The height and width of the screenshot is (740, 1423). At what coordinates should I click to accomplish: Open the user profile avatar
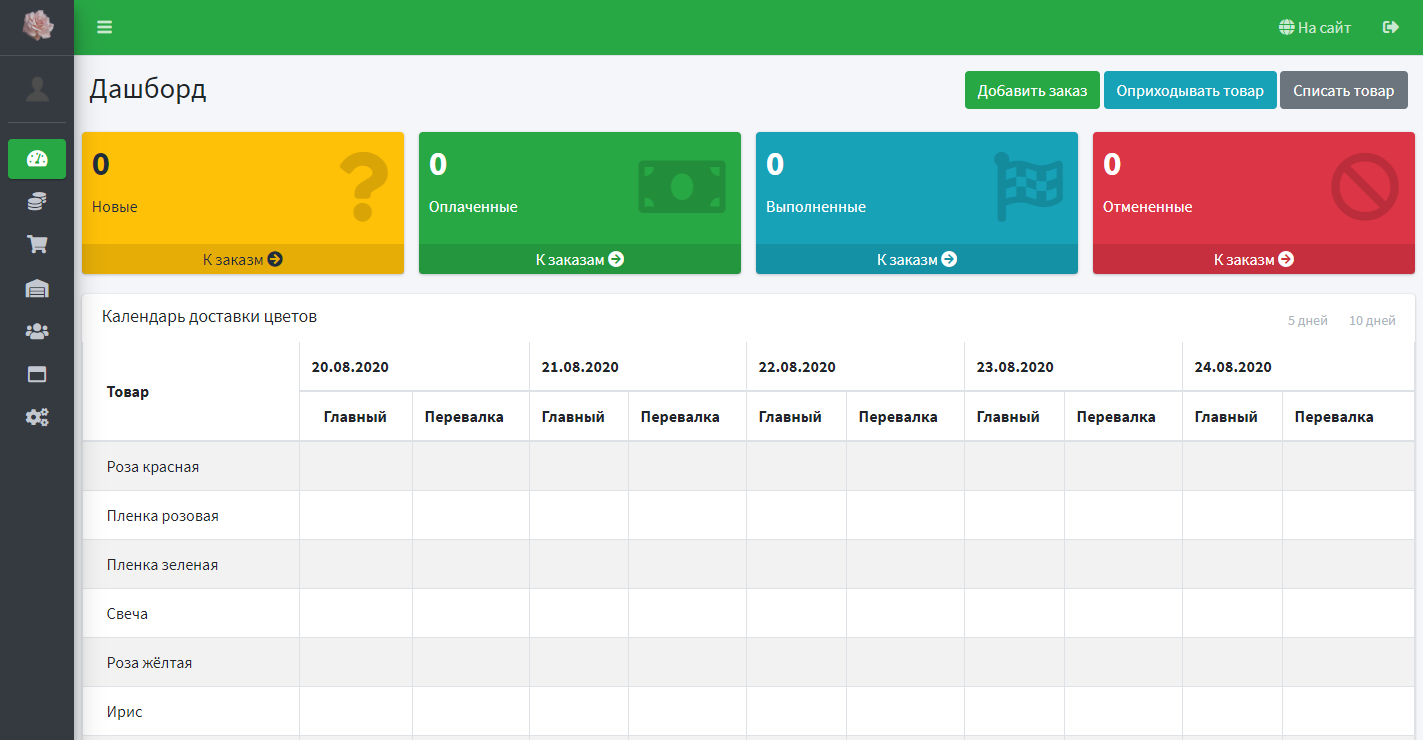coord(37,89)
